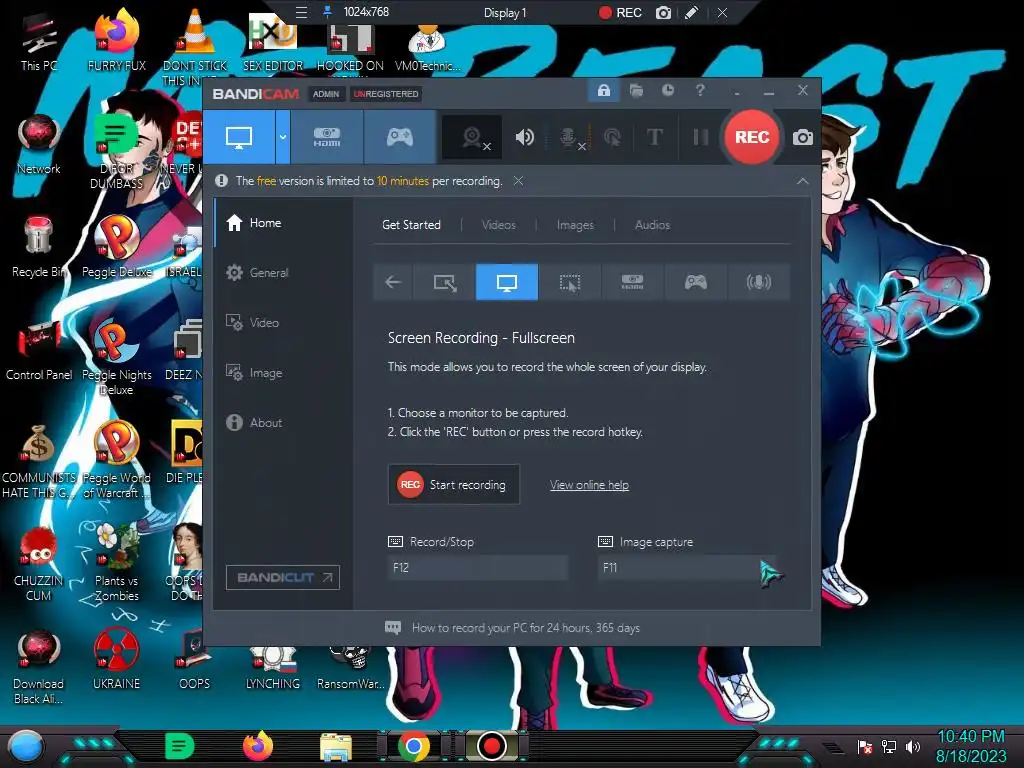Image resolution: width=1024 pixels, height=768 pixels.
Task: Open the View online help link
Action: (589, 485)
